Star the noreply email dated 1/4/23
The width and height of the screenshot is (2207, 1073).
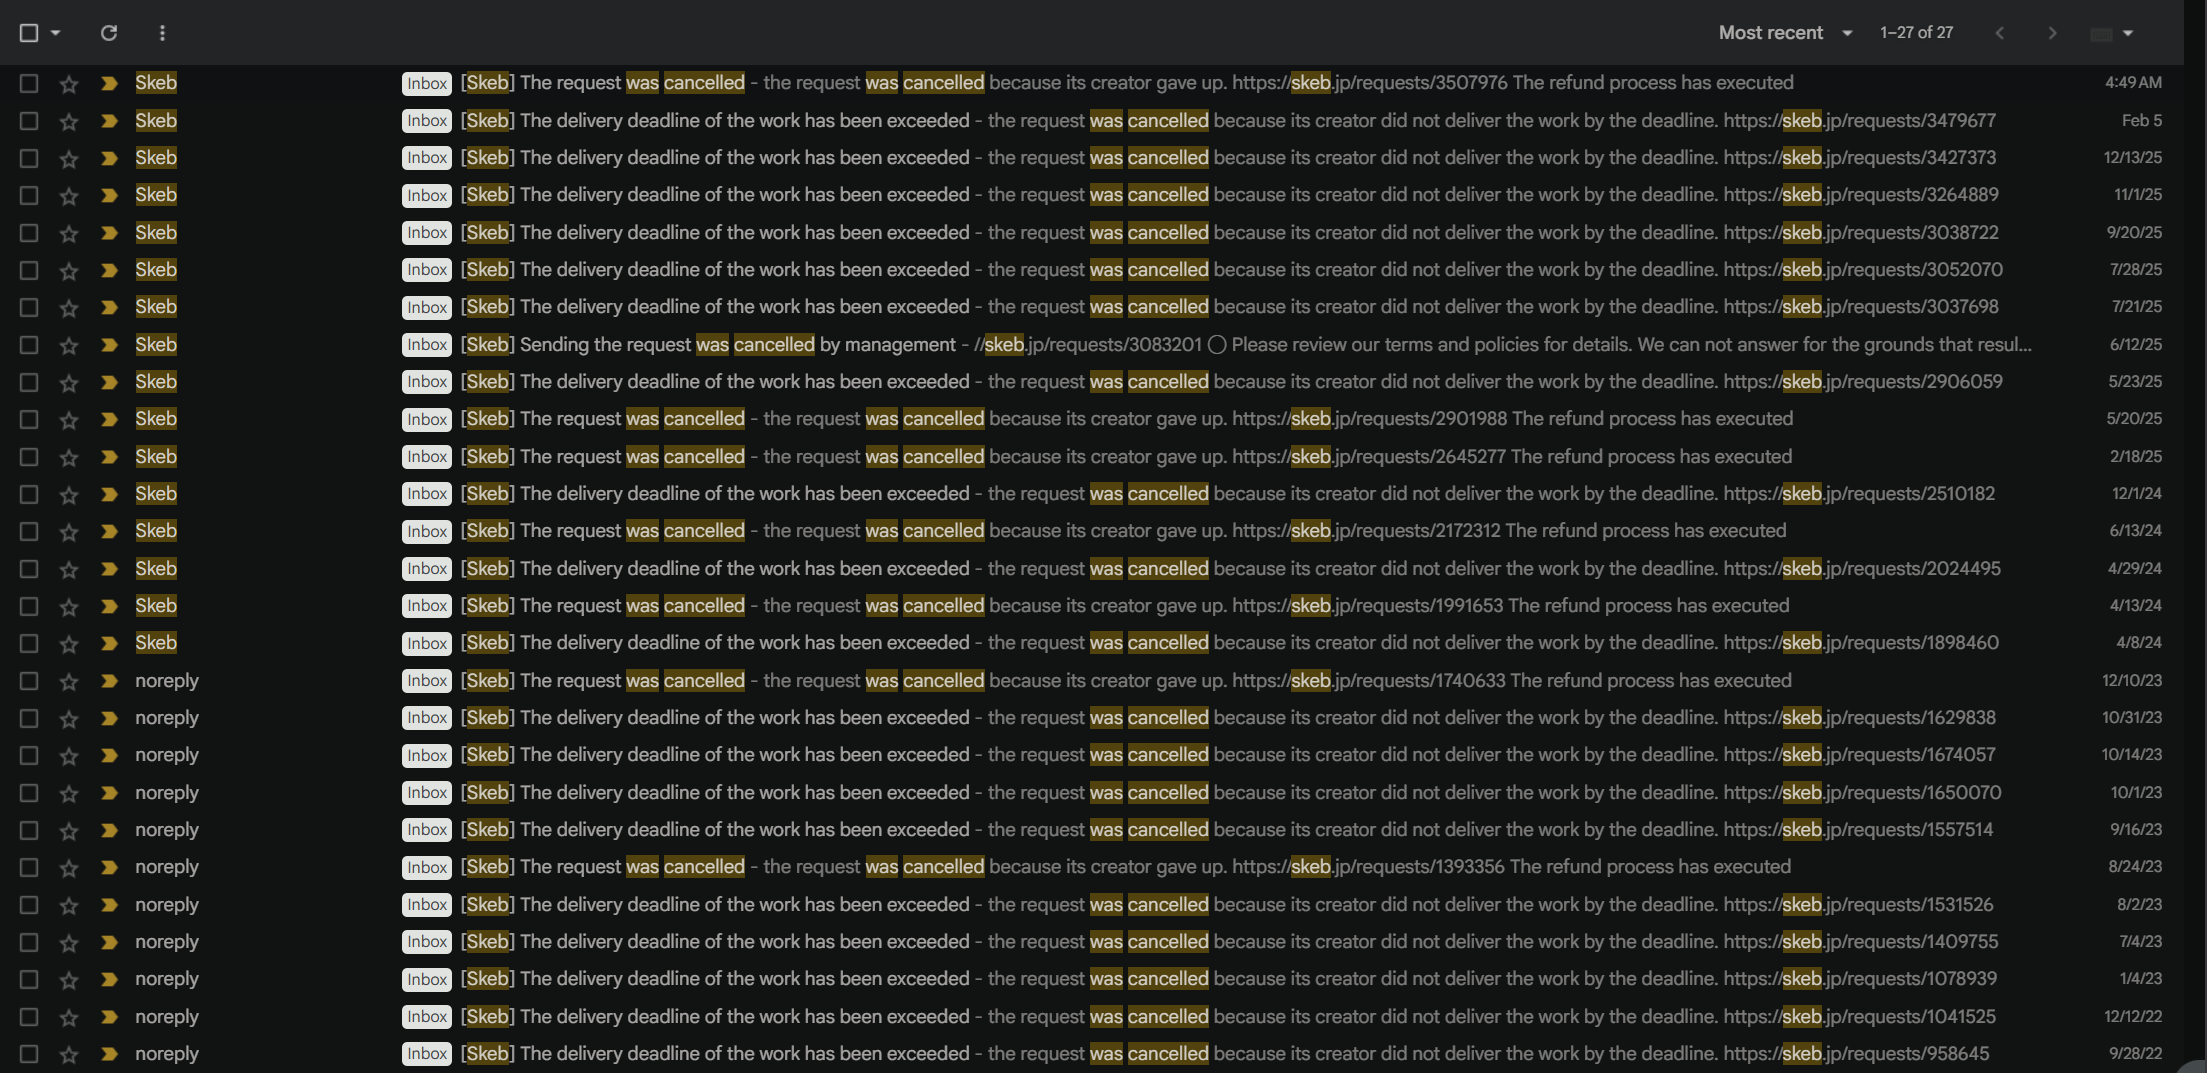click(69, 980)
